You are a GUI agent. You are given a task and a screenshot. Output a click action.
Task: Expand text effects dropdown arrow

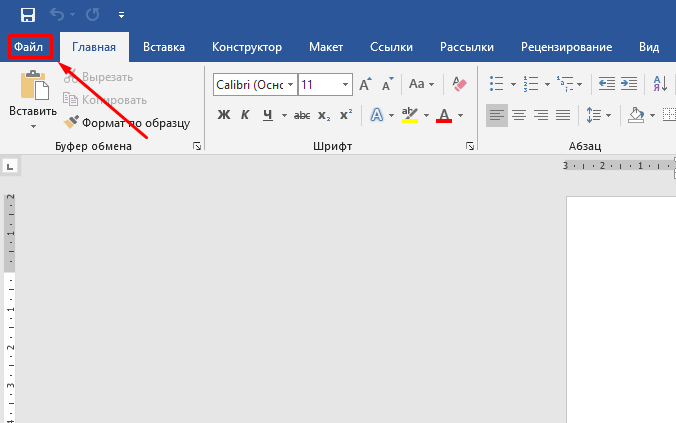click(391, 115)
